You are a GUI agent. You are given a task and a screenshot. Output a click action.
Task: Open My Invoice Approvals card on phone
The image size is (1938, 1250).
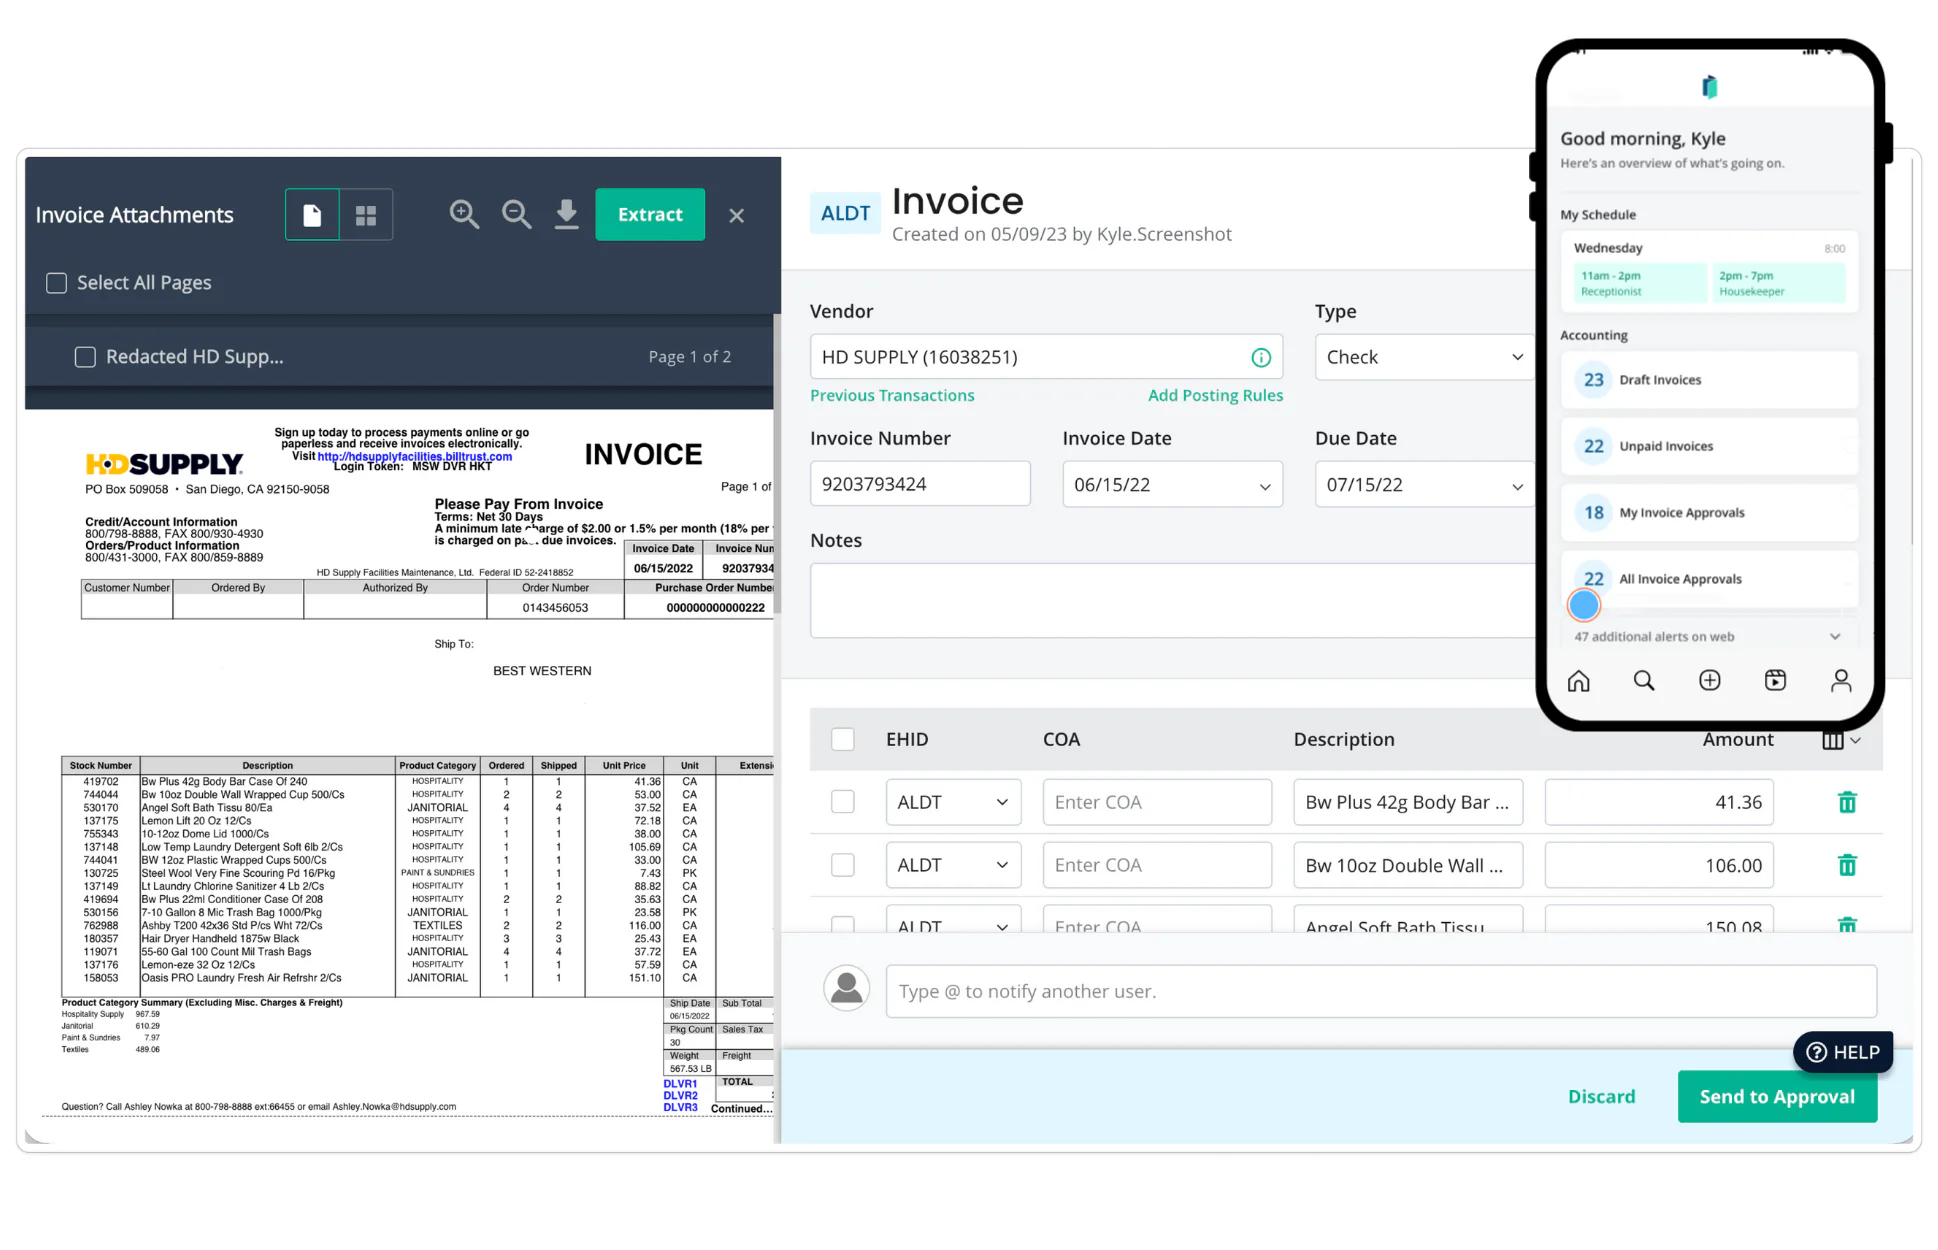(x=1709, y=513)
